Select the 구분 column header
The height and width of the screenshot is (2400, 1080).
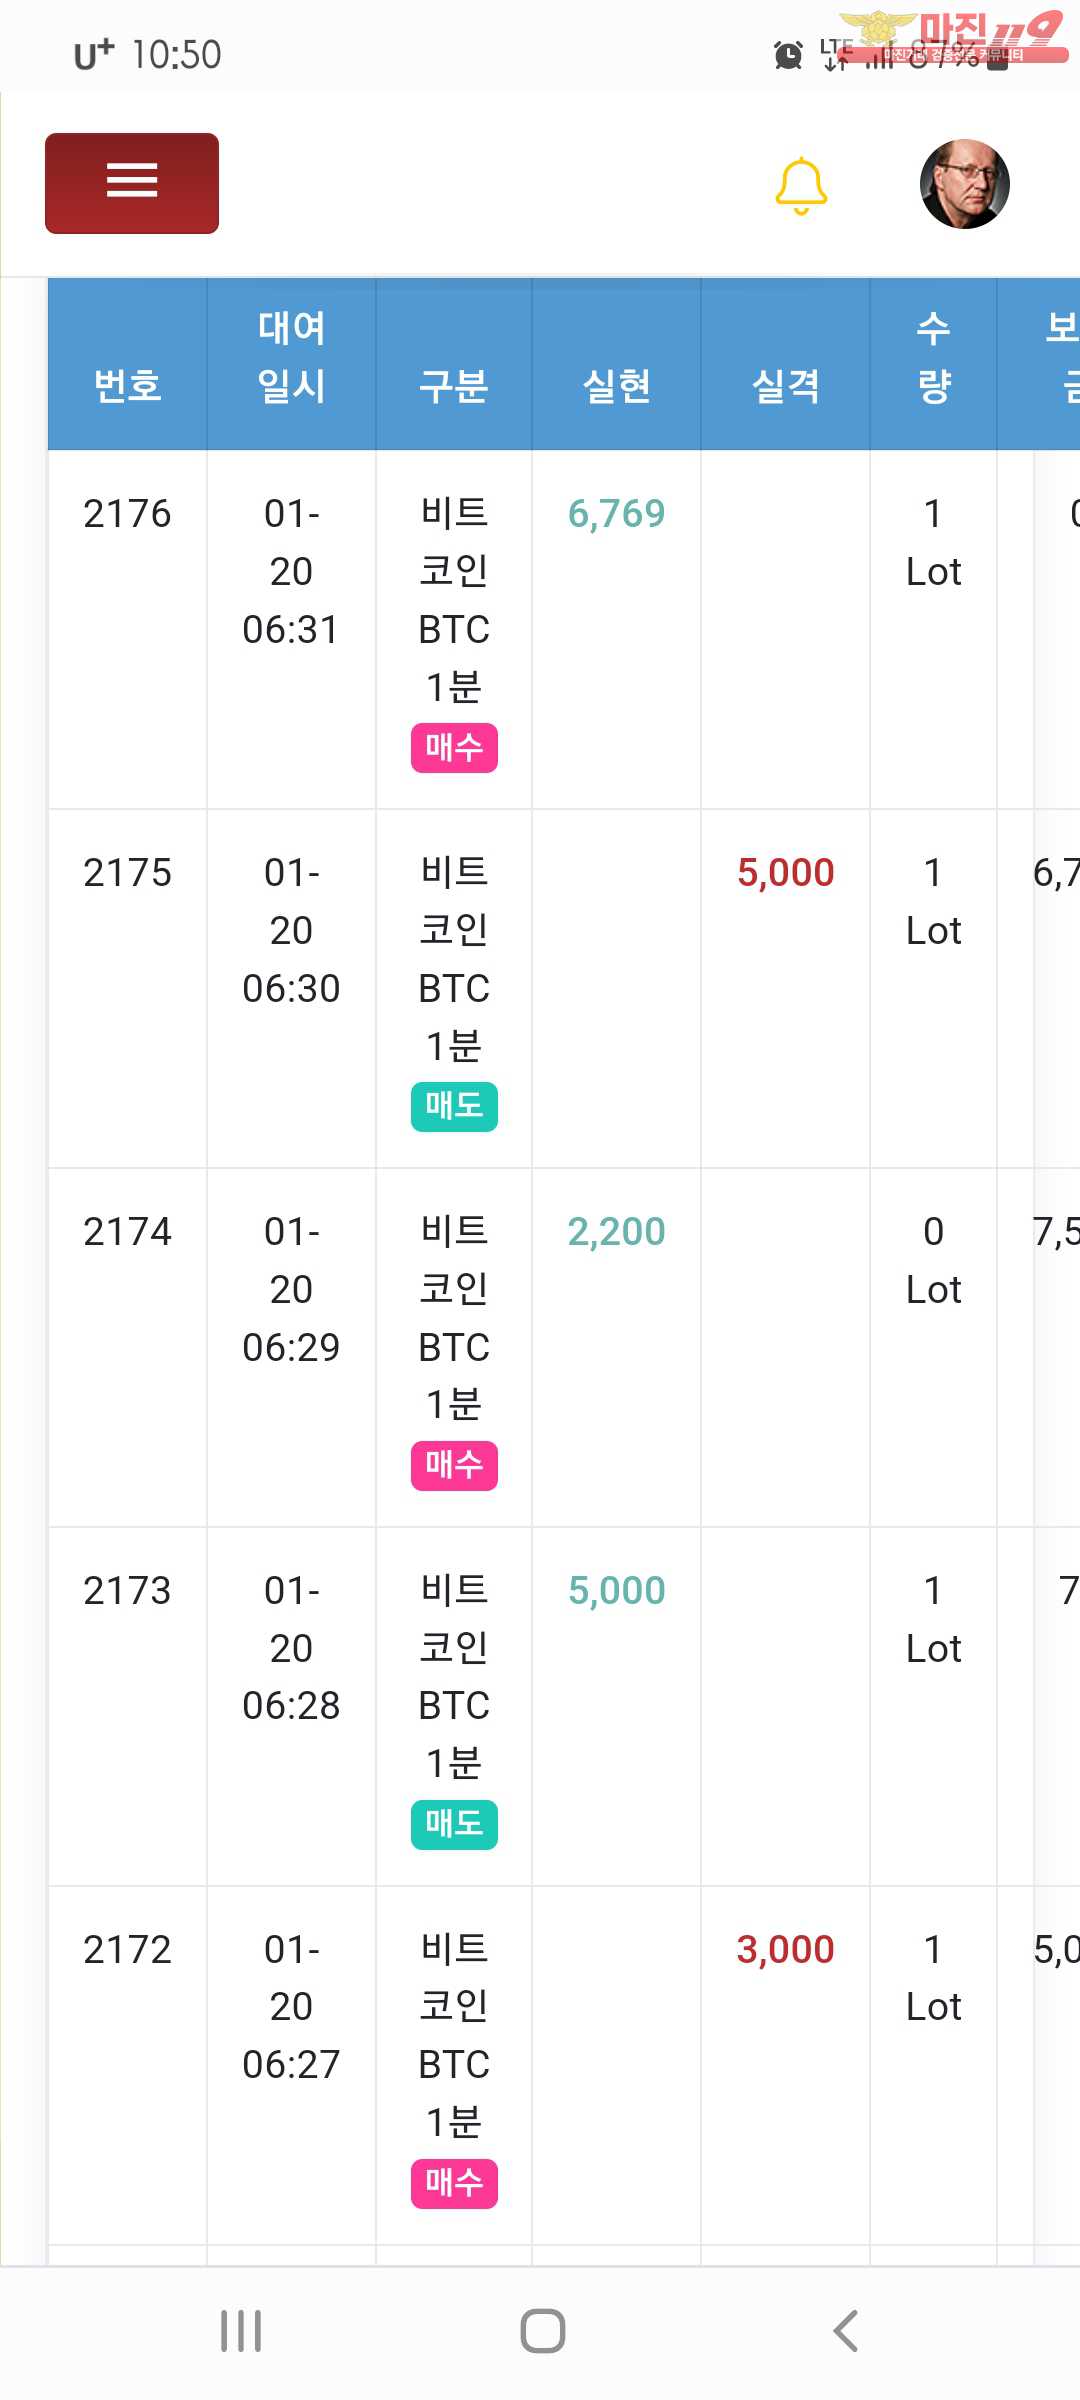(453, 385)
